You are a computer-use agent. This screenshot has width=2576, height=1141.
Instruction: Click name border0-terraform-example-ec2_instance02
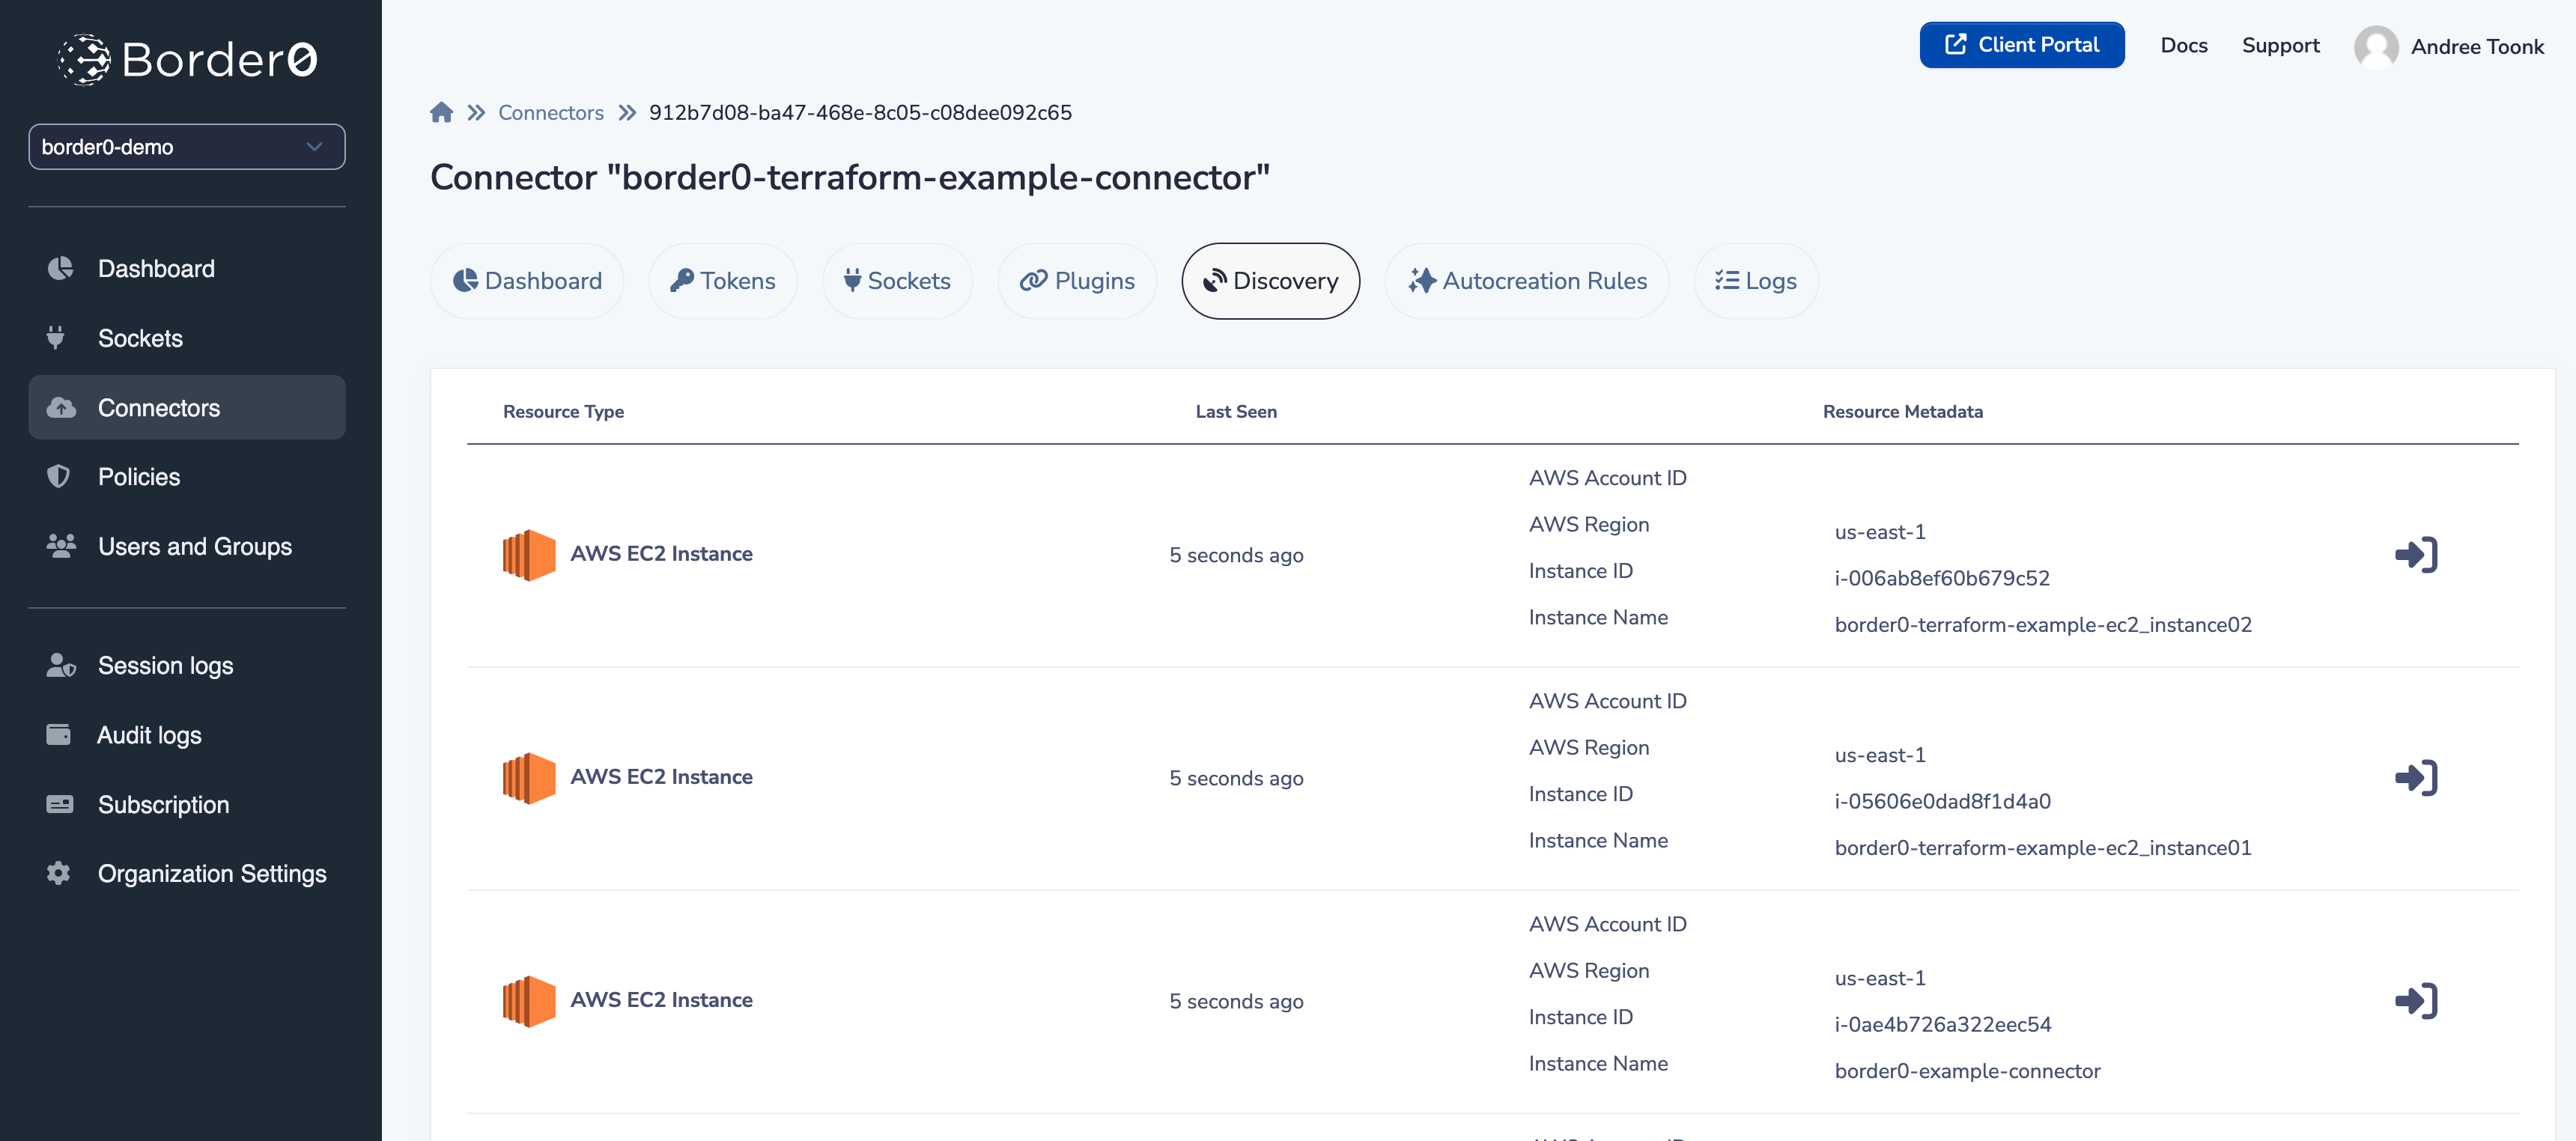2043,625
